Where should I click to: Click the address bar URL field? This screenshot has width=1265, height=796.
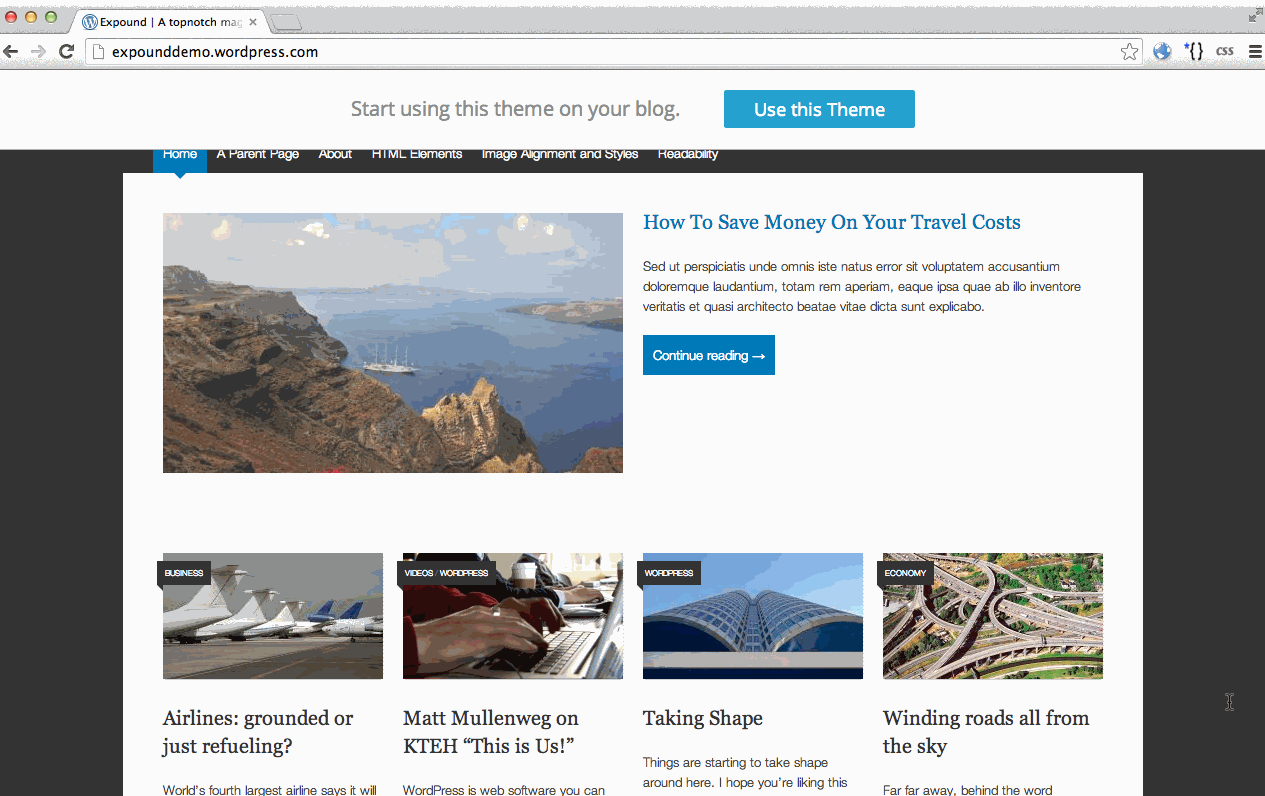click(x=600, y=52)
